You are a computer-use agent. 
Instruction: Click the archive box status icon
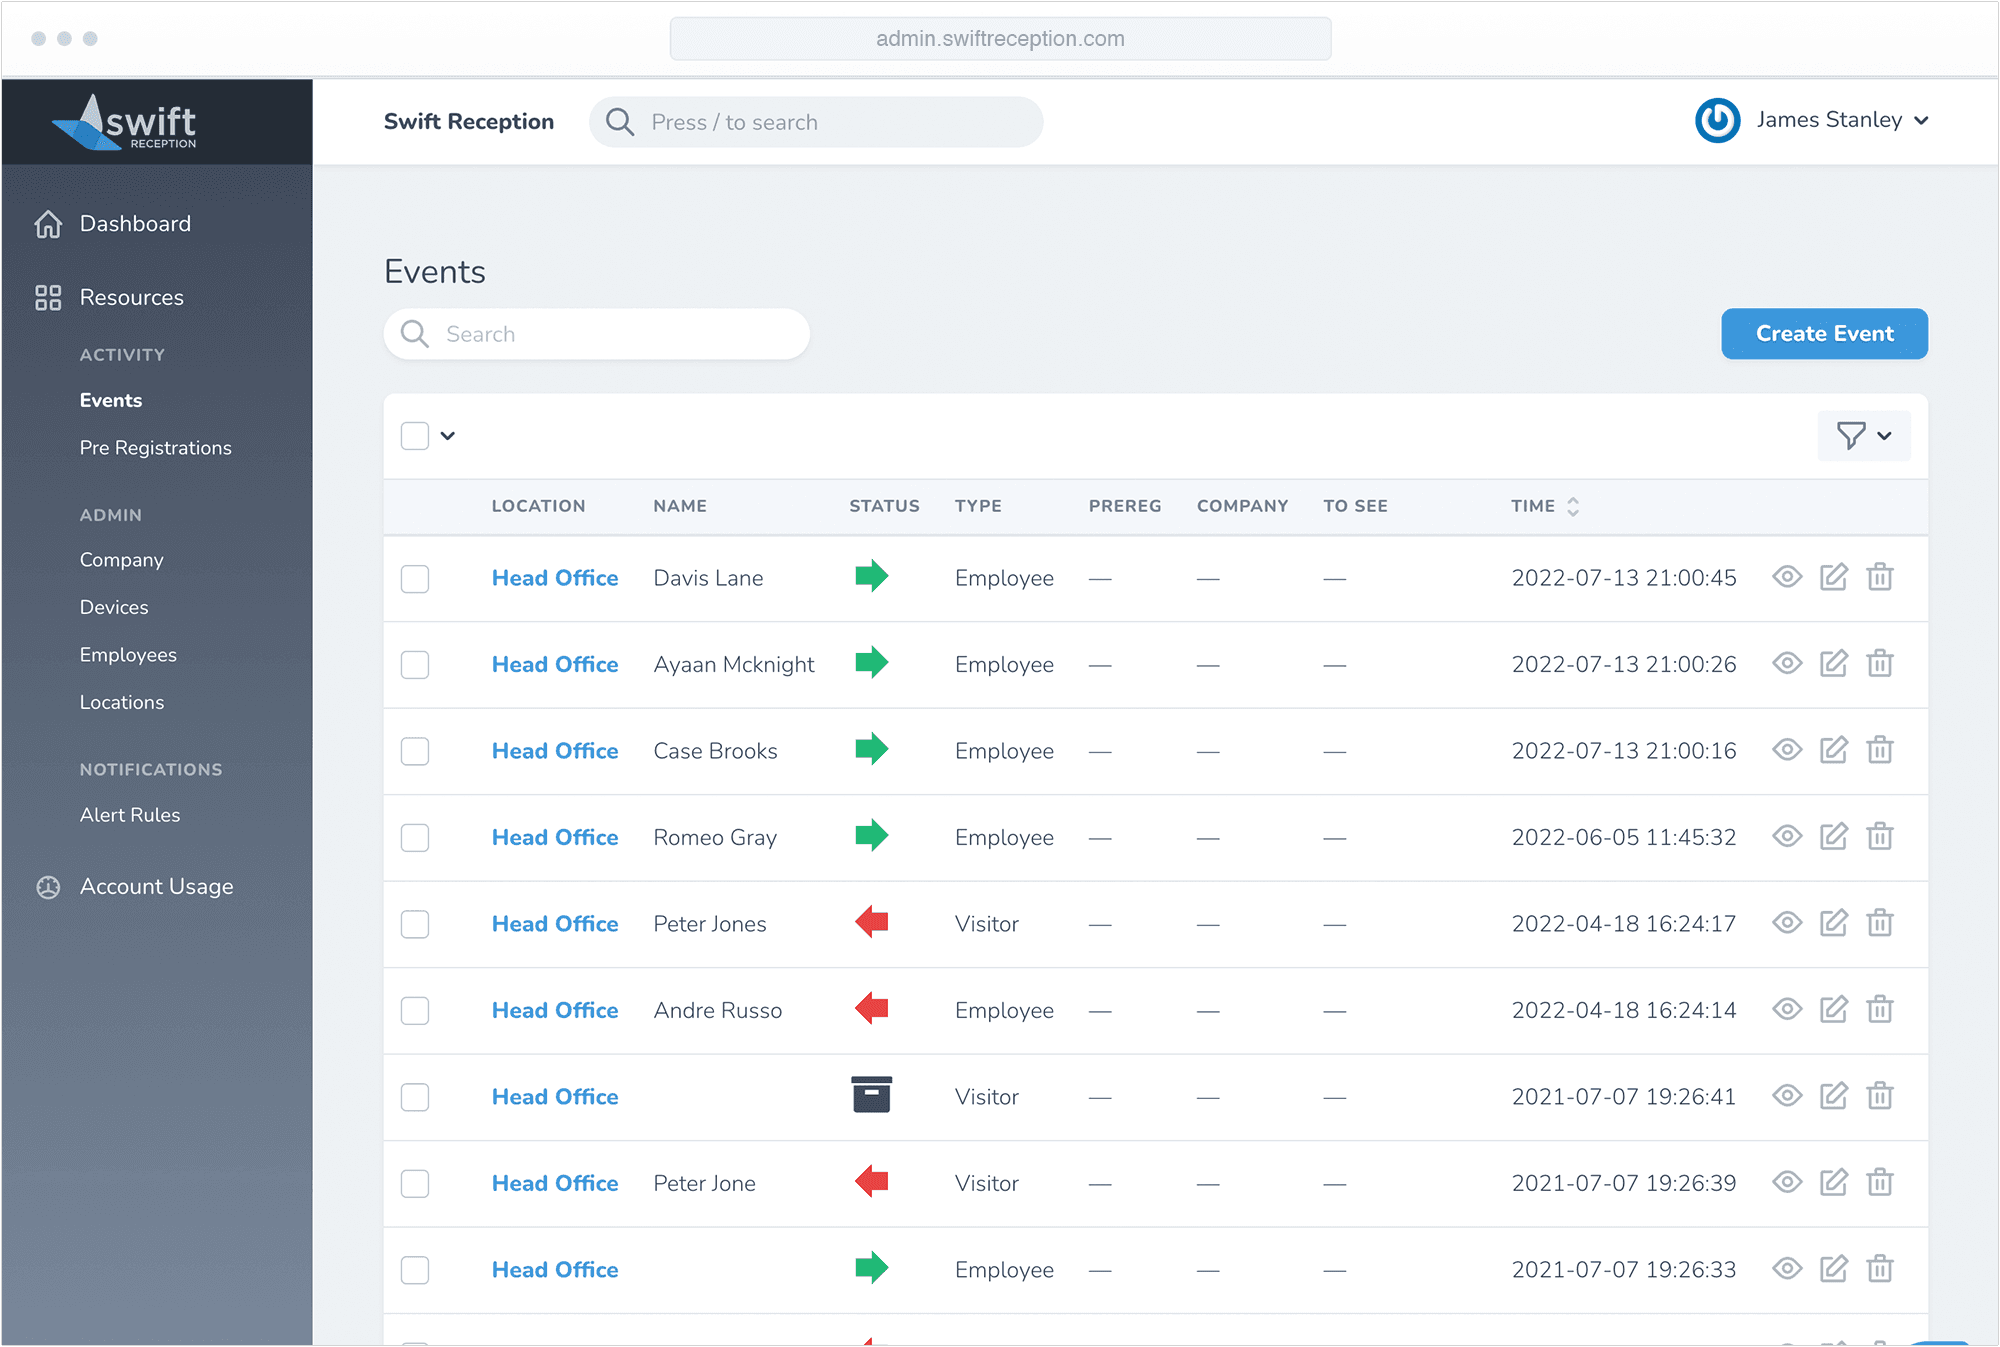pyautogui.click(x=871, y=1095)
